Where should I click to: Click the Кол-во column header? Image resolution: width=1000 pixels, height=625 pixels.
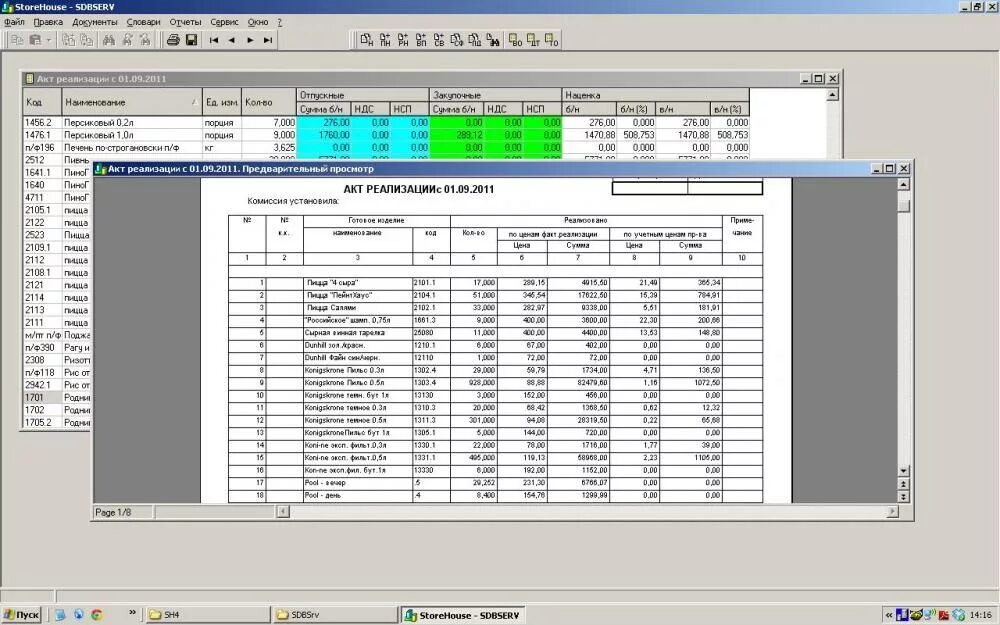[x=268, y=102]
